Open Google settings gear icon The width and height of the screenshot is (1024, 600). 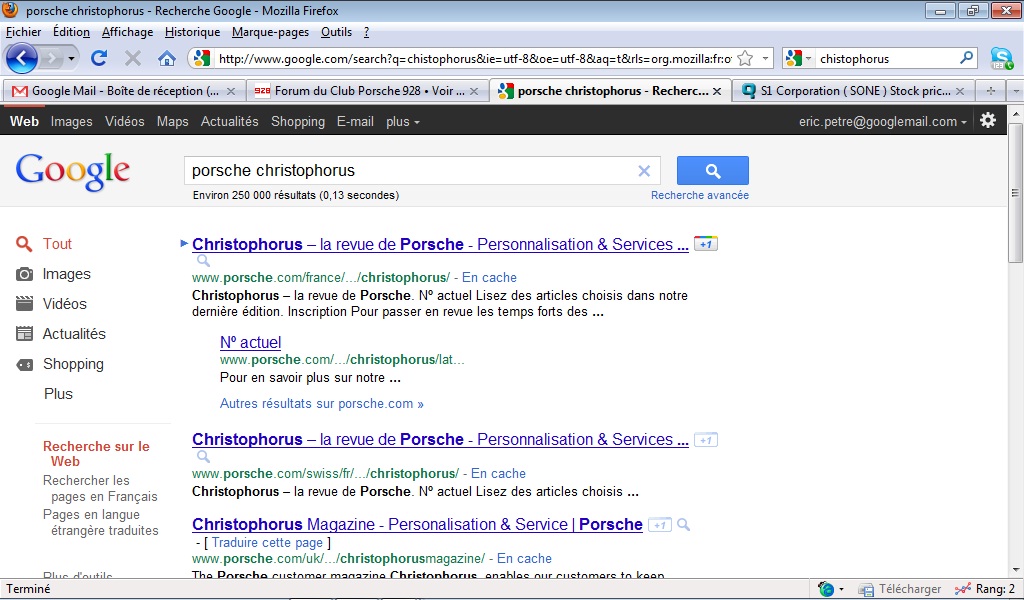tap(988, 121)
